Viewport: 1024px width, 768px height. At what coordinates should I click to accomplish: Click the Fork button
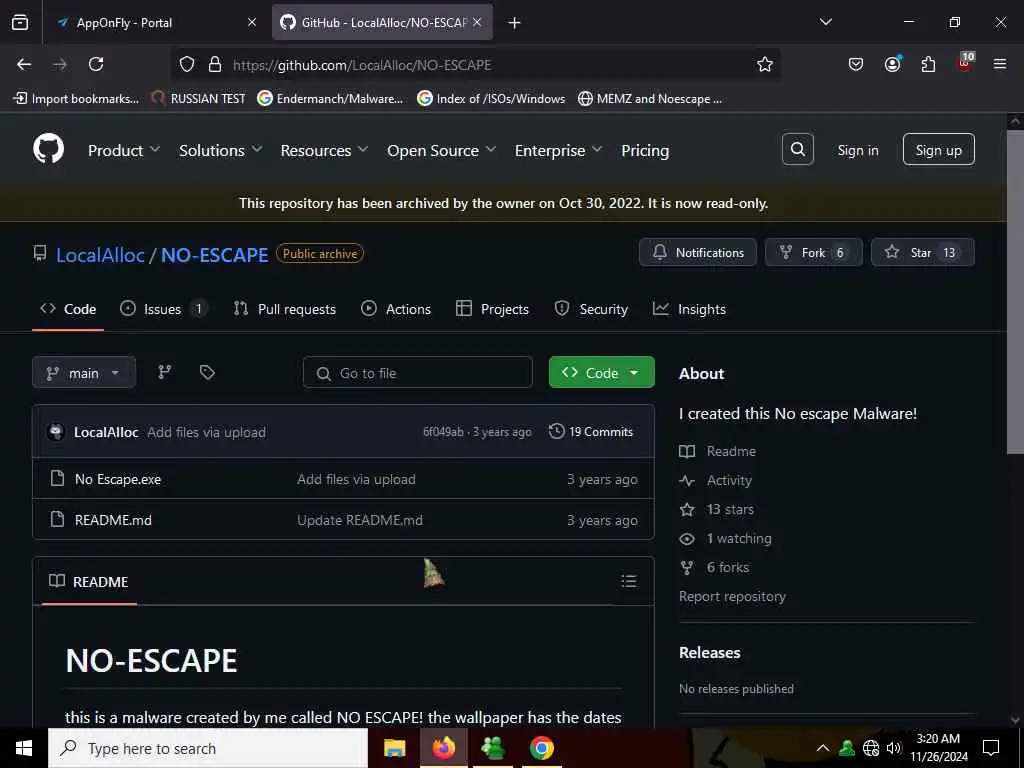[x=813, y=252]
